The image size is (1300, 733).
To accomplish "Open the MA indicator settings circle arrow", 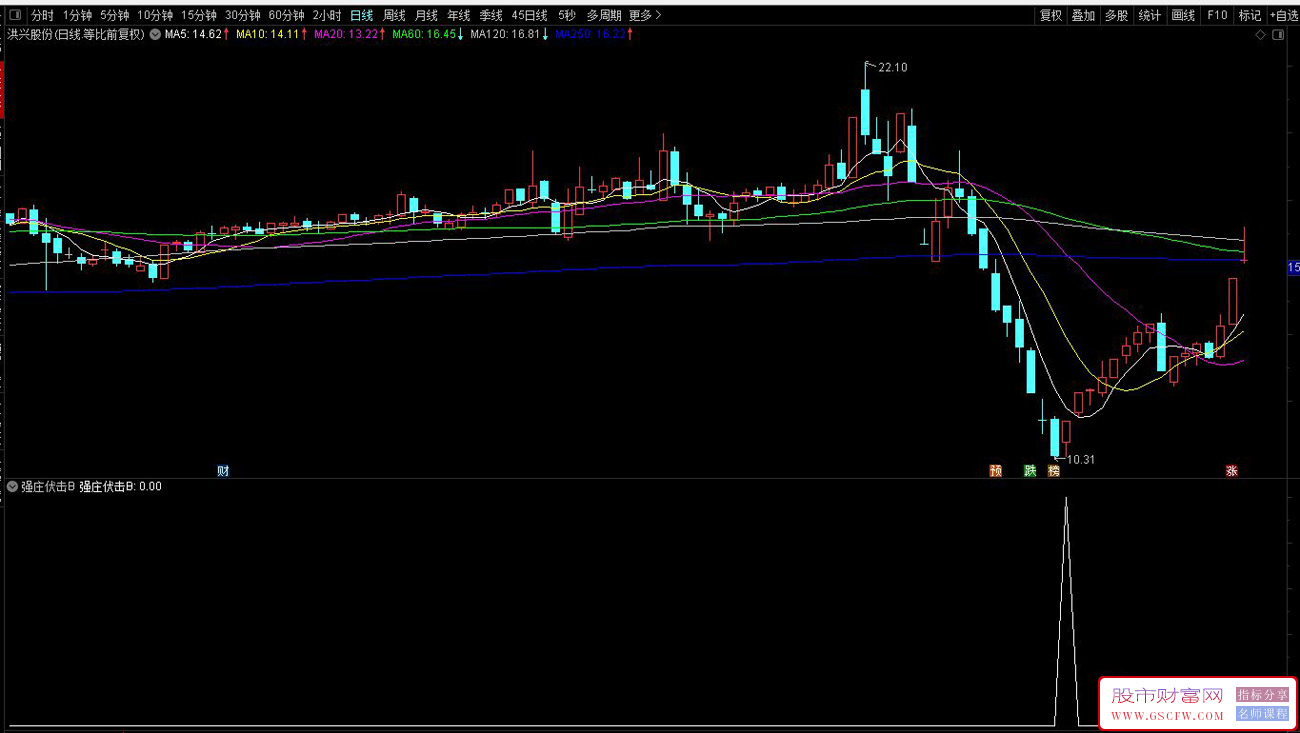I will 156,34.
